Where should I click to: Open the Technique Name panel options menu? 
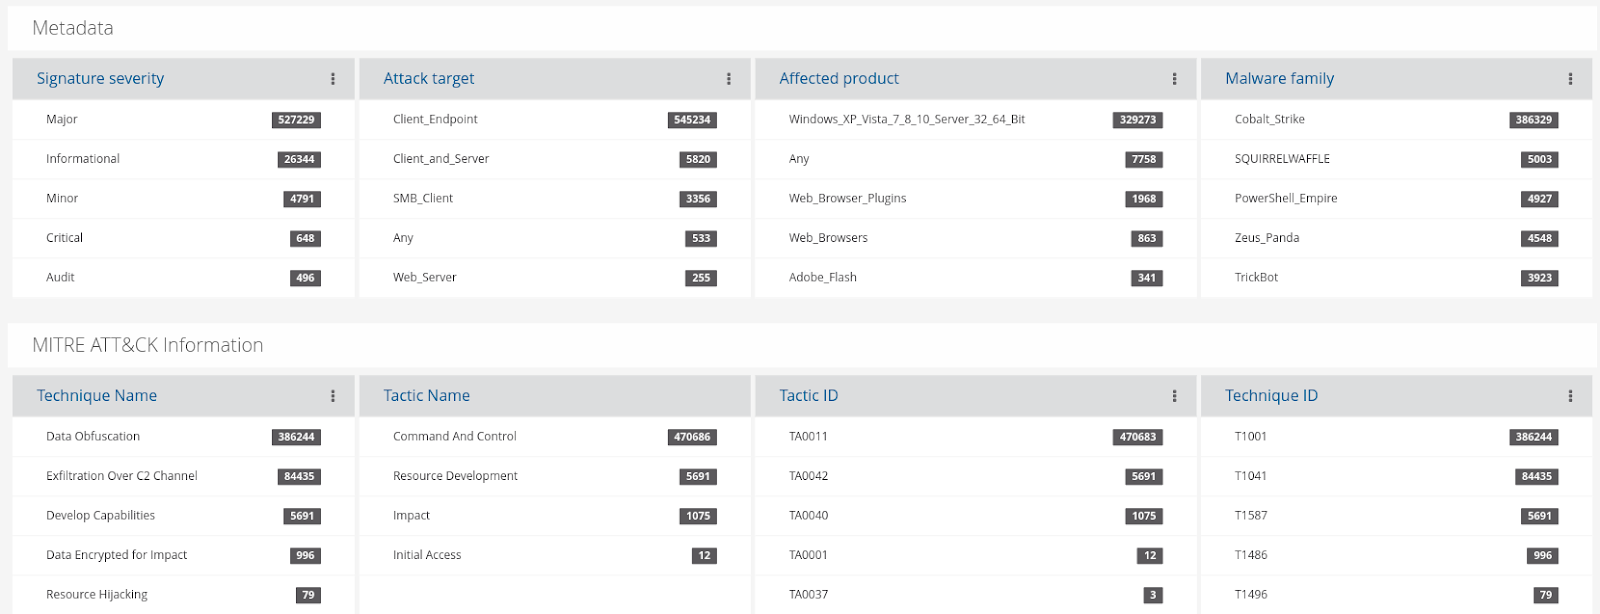(333, 396)
